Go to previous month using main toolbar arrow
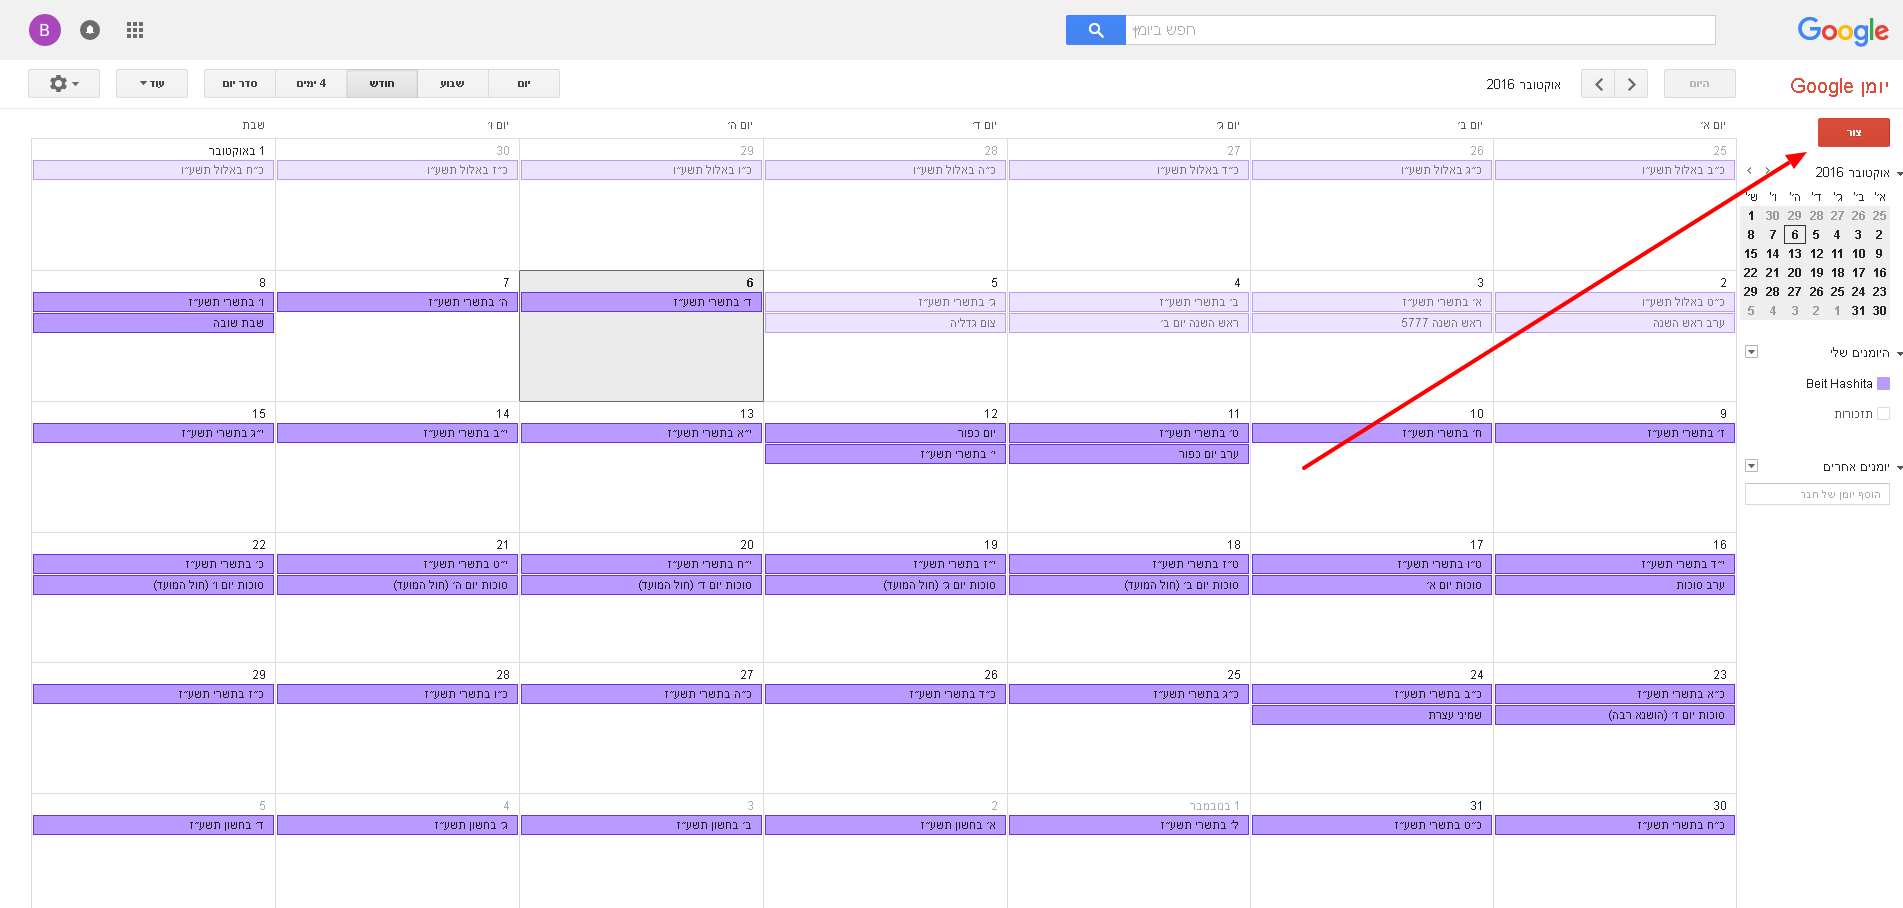Image resolution: width=1903 pixels, height=908 pixels. [1598, 84]
